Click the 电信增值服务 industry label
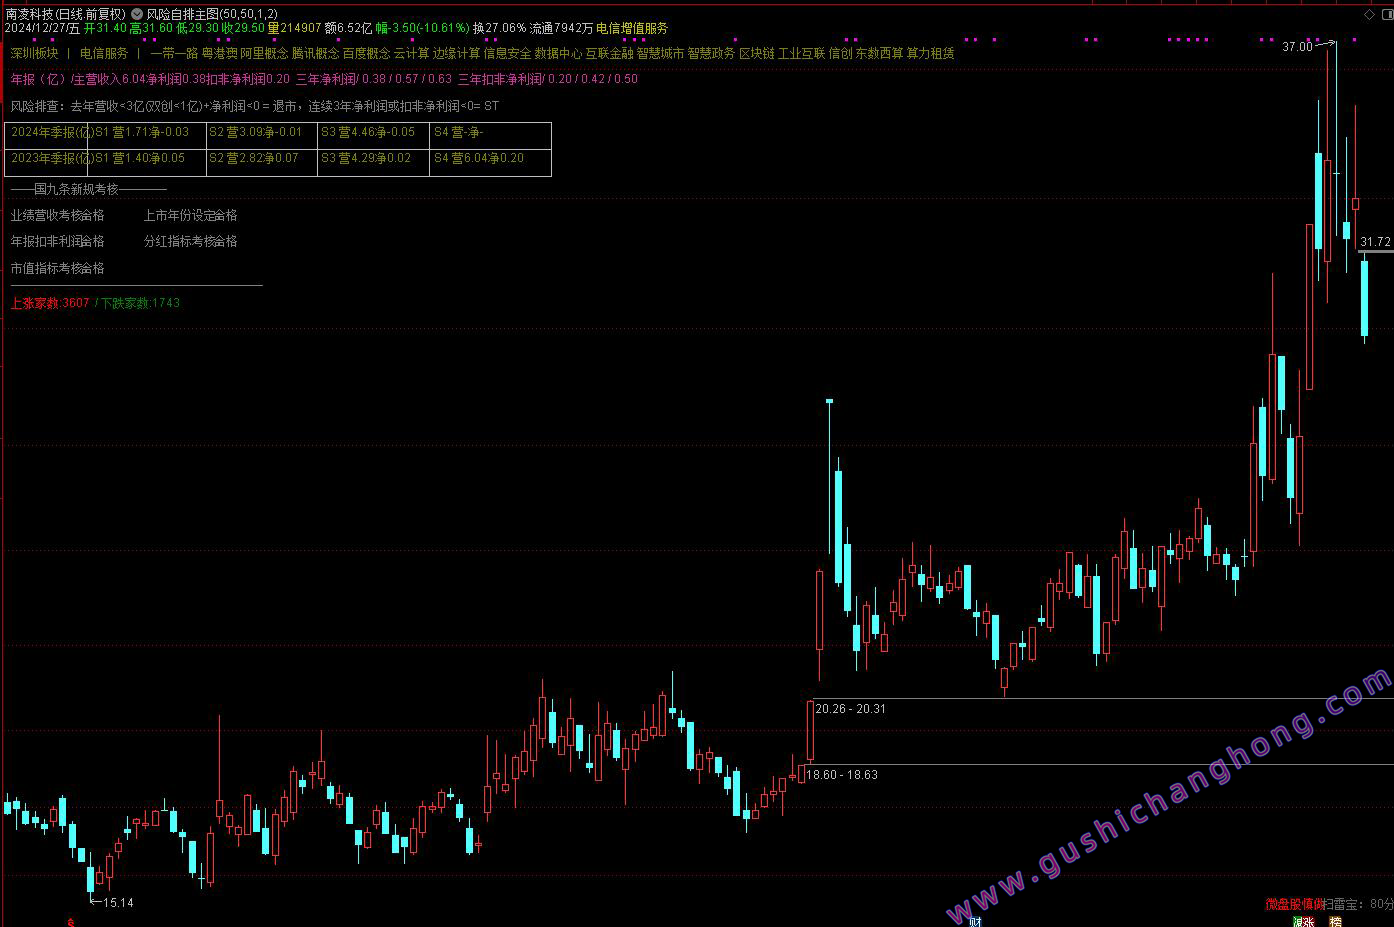Screen dimensions: 1394x927 pos(633,28)
